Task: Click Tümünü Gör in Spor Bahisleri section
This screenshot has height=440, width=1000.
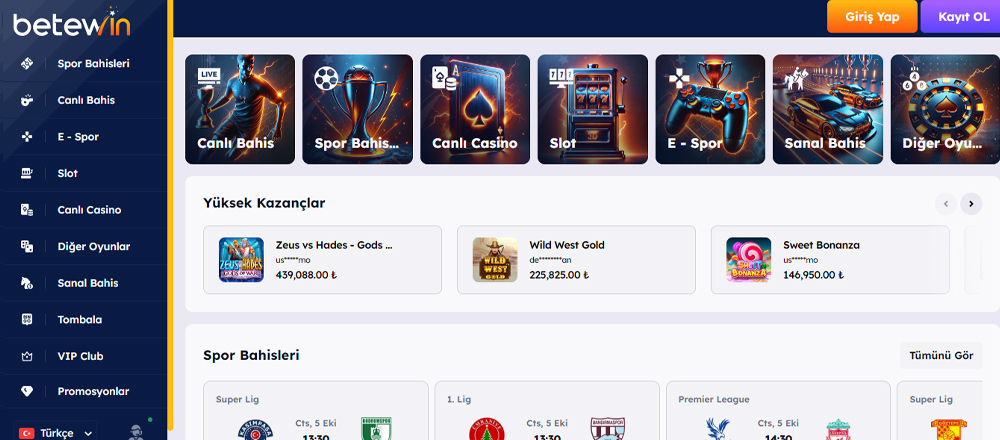Action: coord(941,355)
